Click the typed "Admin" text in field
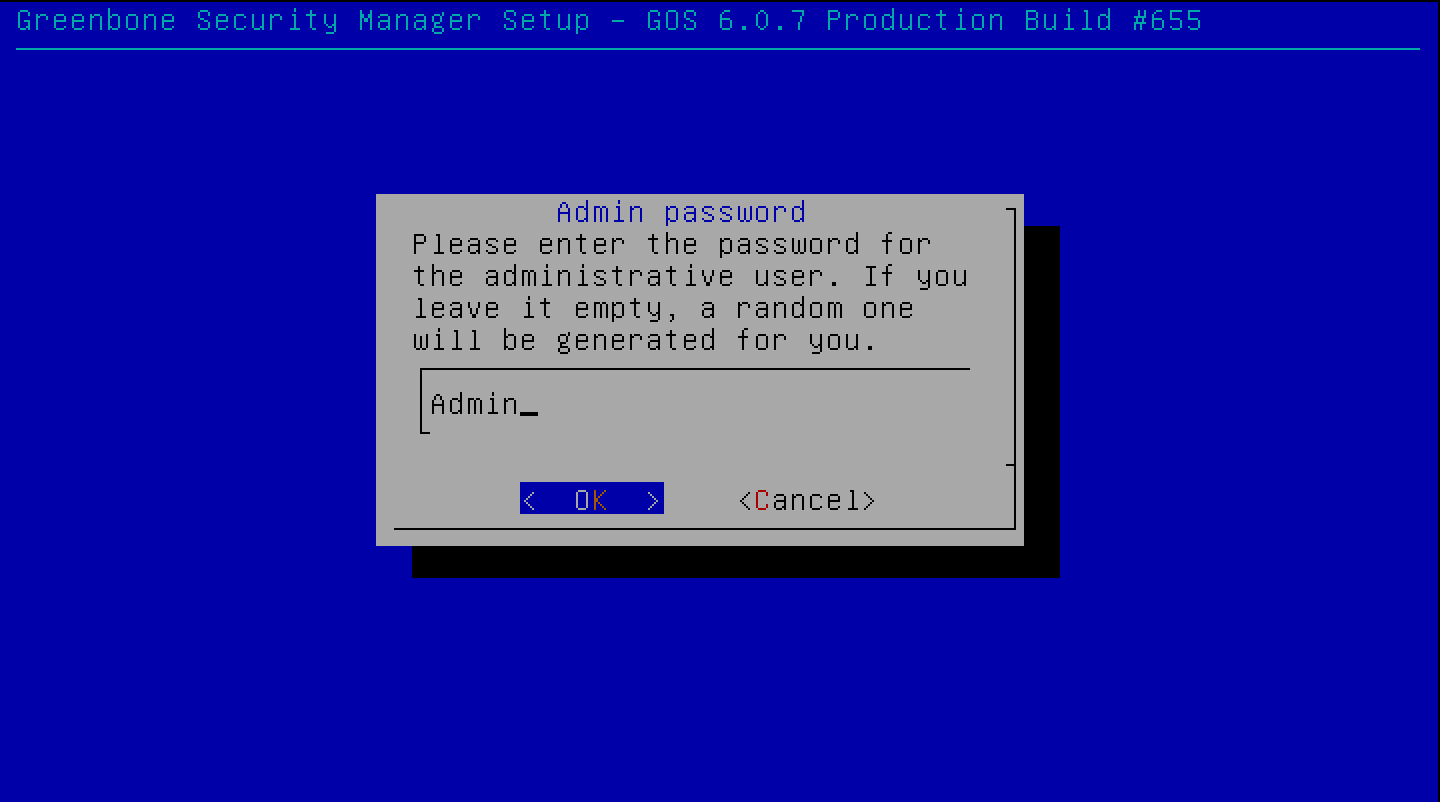 coord(475,403)
